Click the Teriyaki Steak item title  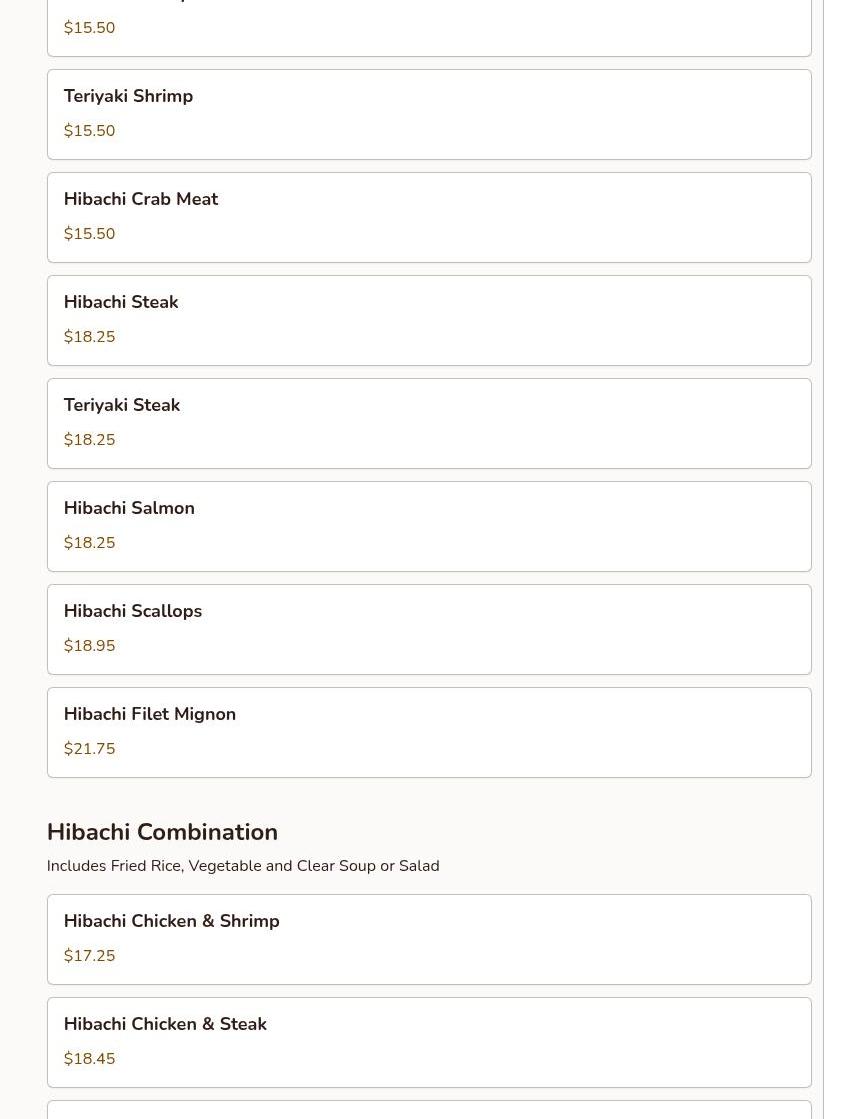tap(122, 406)
